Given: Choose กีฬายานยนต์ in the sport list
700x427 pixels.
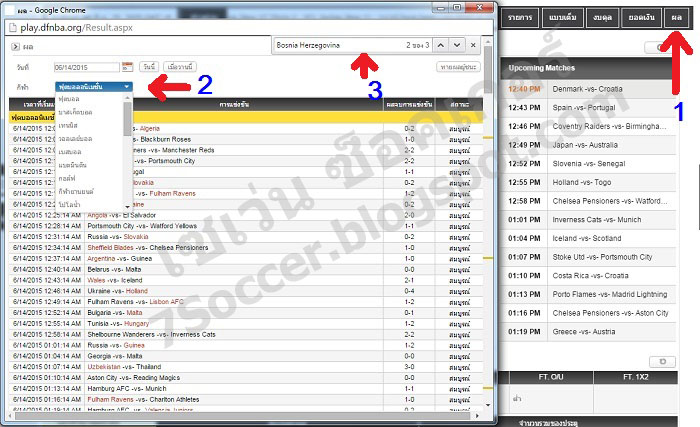Looking at the screenshot, I should [x=76, y=191].
